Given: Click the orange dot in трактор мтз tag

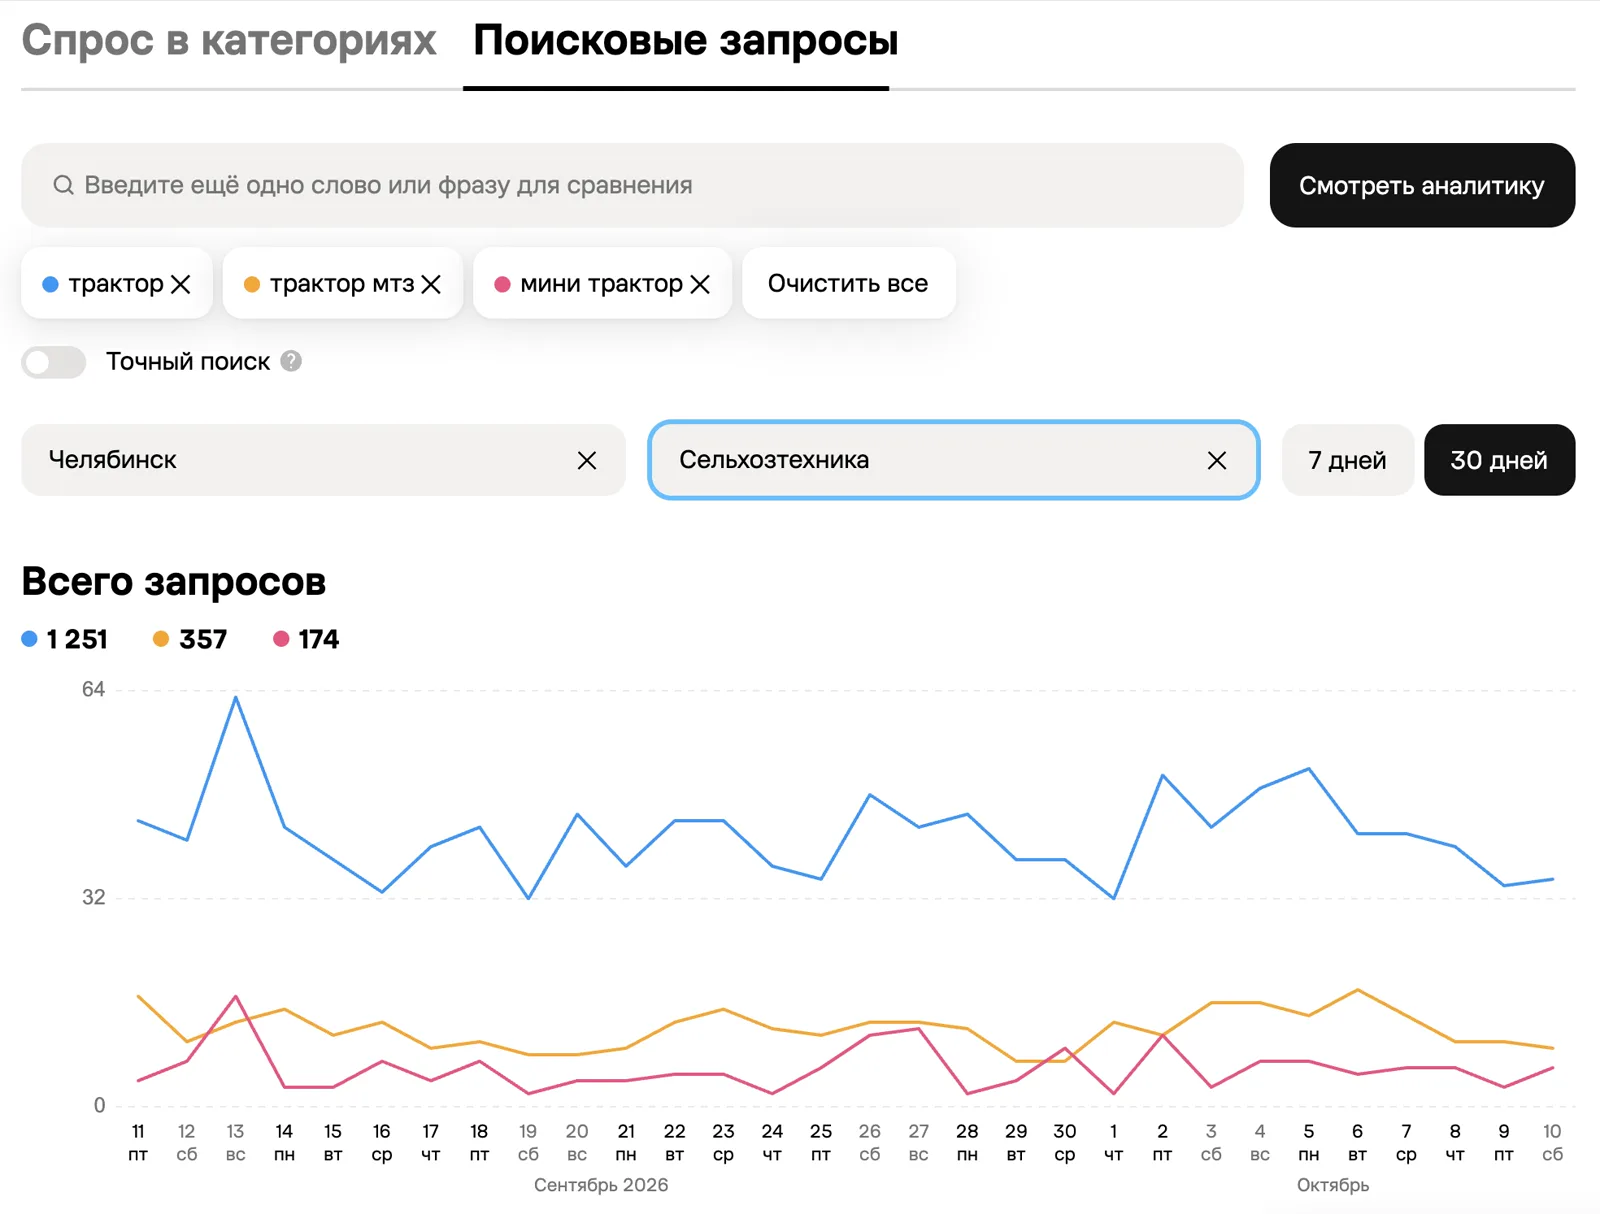Looking at the screenshot, I should point(252,284).
